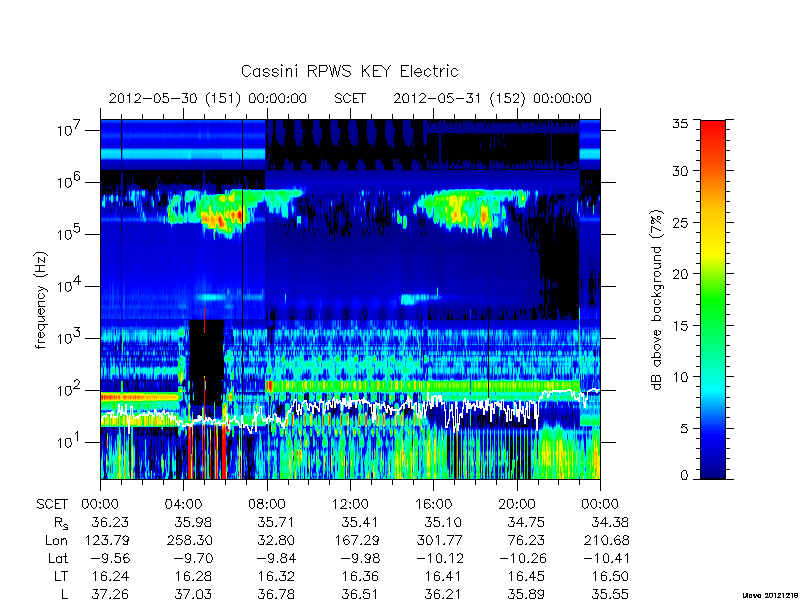
Task: Click the red top of the color bar
Action: click(x=713, y=131)
